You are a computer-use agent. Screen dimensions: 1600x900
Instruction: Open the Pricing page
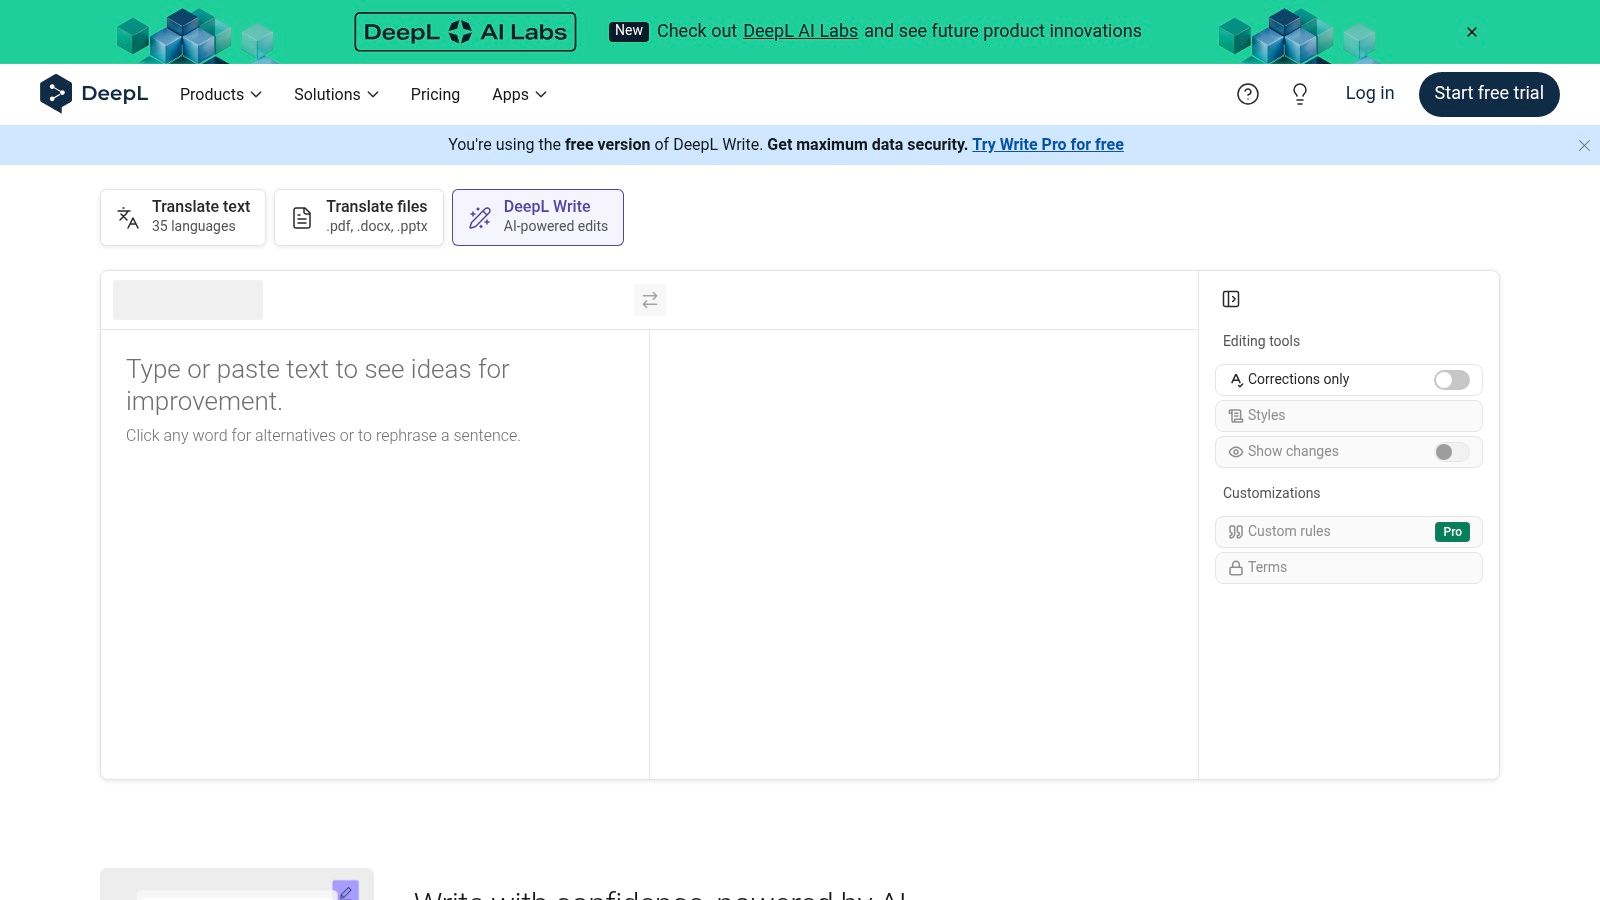[435, 94]
